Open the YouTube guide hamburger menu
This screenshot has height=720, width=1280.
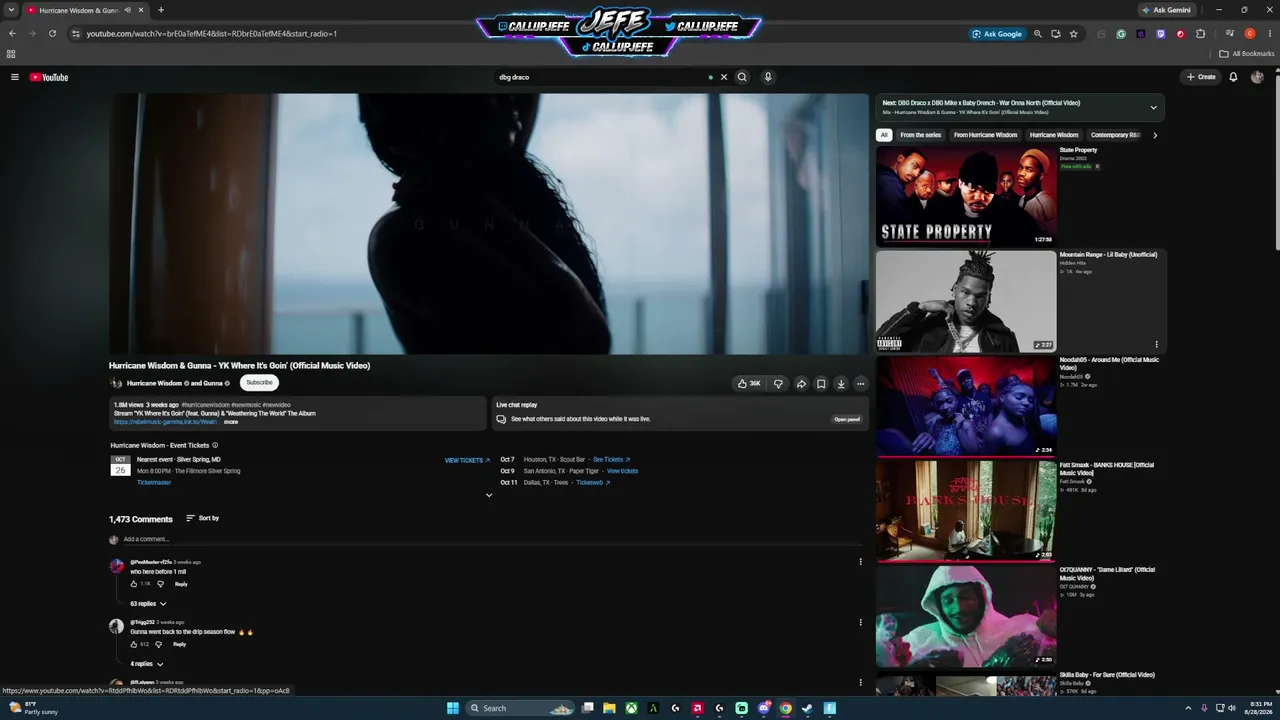15,77
